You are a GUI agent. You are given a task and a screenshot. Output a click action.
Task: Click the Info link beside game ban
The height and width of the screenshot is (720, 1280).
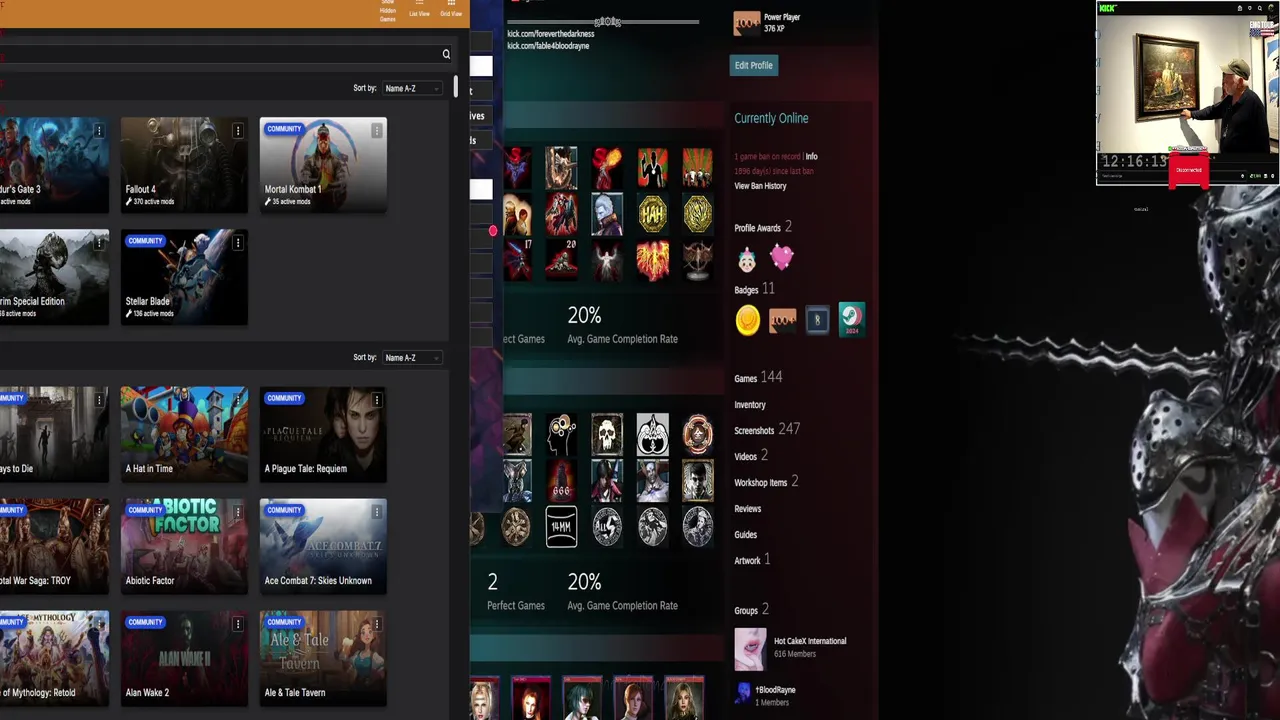[x=812, y=157]
